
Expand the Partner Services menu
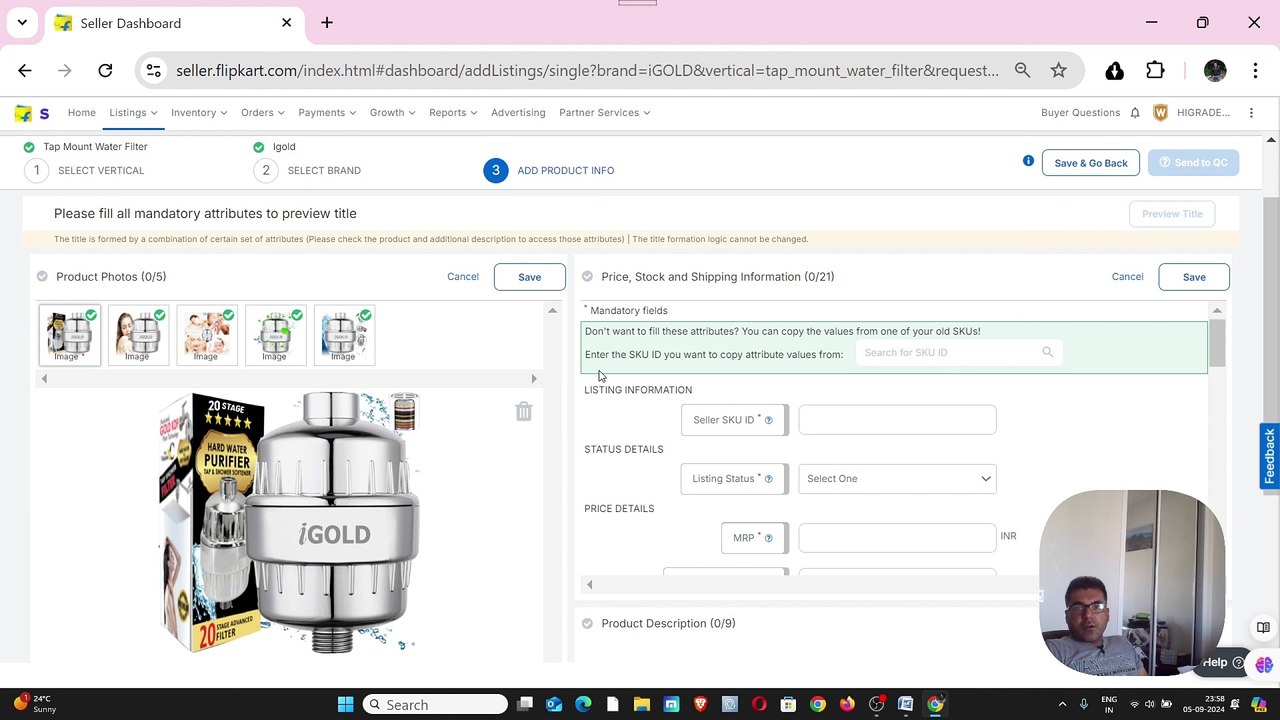coord(605,113)
